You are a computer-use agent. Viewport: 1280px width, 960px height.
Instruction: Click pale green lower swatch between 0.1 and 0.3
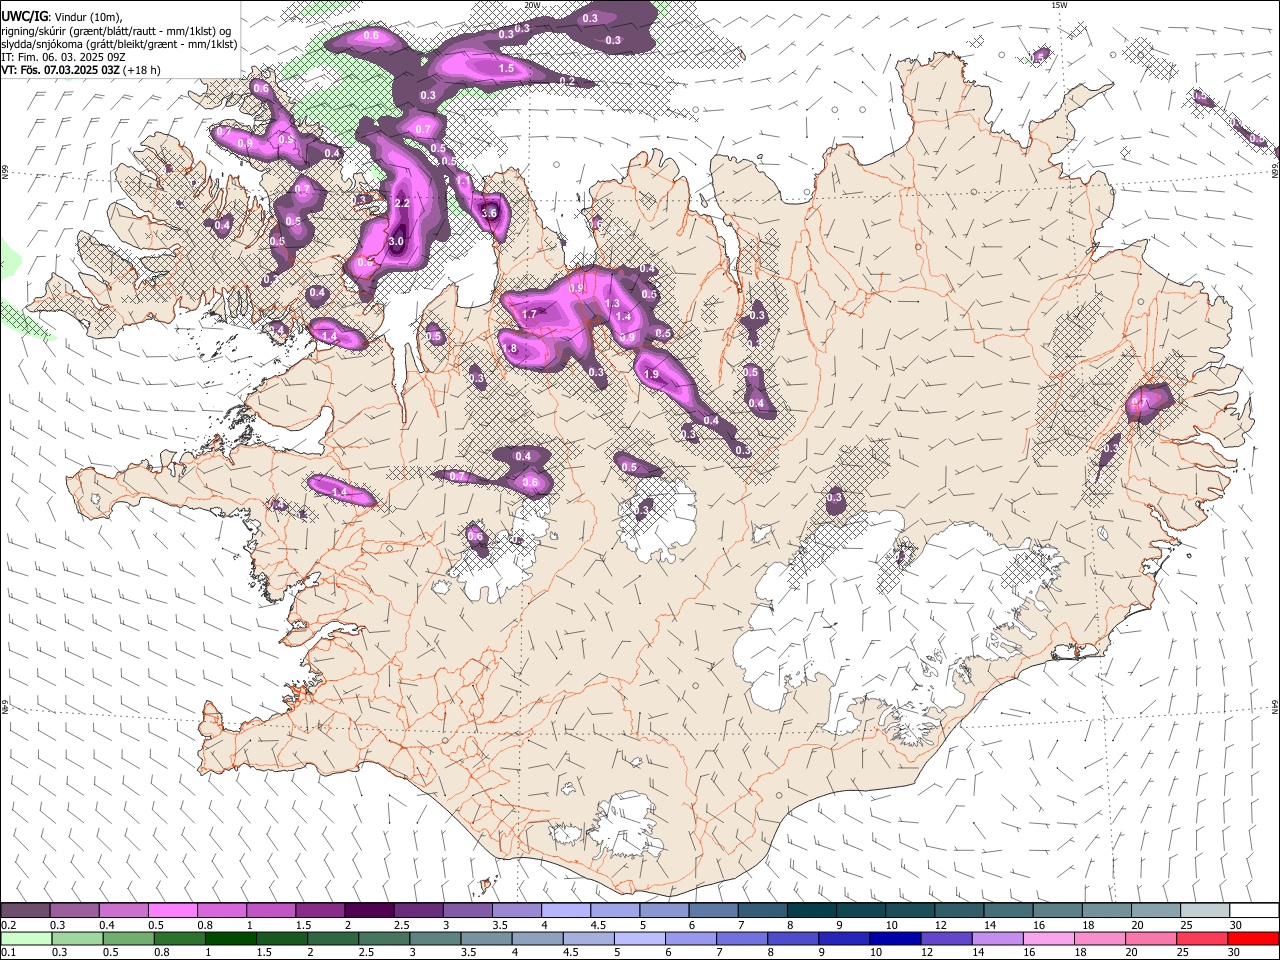[x=27, y=939]
